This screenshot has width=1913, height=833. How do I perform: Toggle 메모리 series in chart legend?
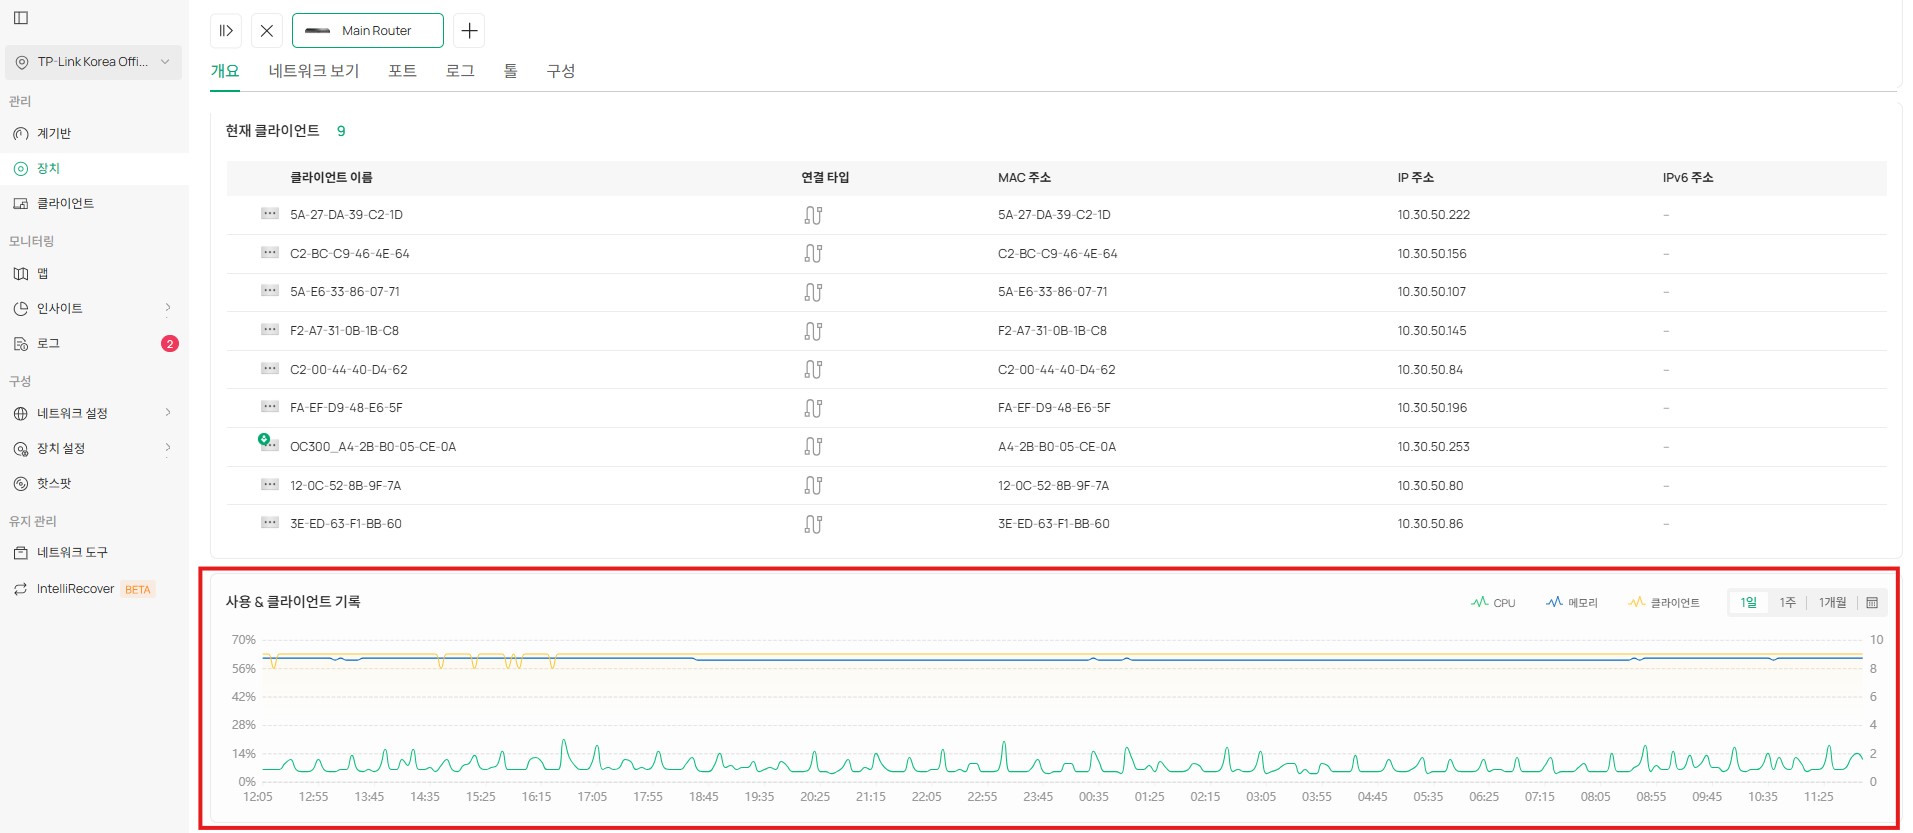pos(1571,603)
